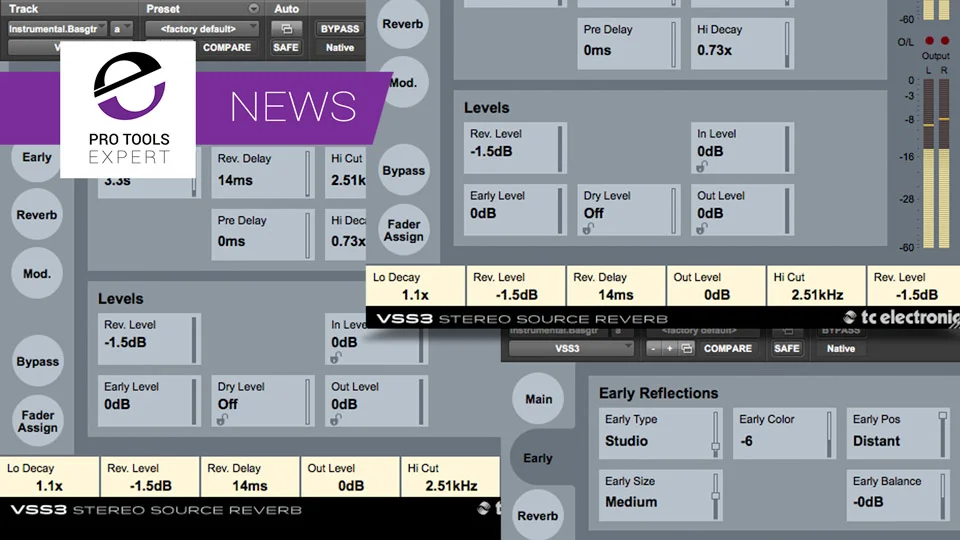
Task: Open Mod. tab in Track-header window
Action: (37, 274)
